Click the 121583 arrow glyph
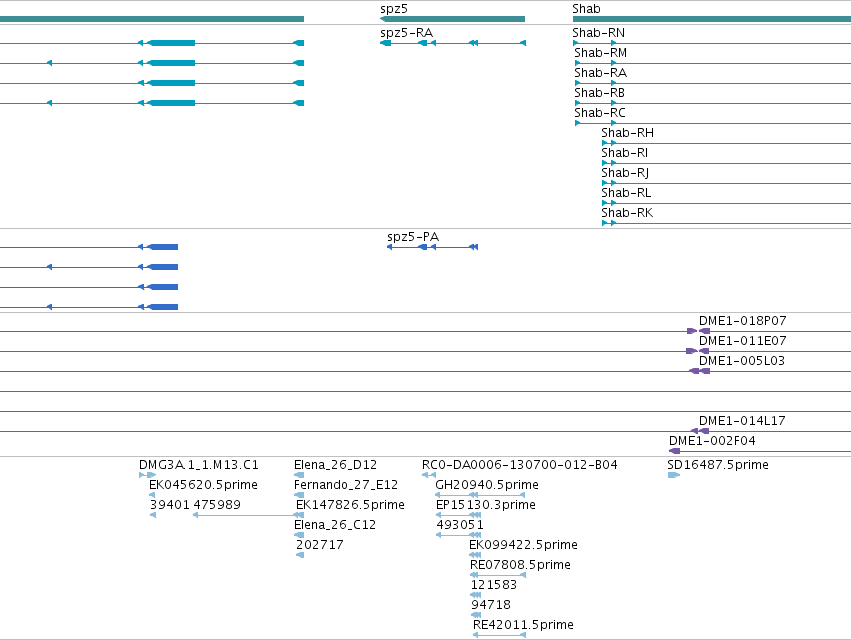851x640 pixels. [x=475, y=595]
